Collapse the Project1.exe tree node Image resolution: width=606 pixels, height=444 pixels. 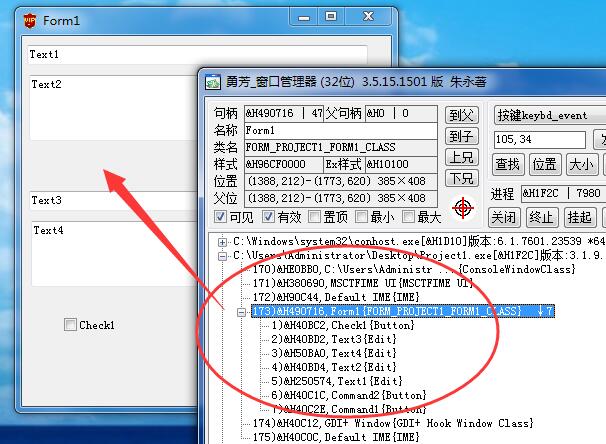pos(222,256)
